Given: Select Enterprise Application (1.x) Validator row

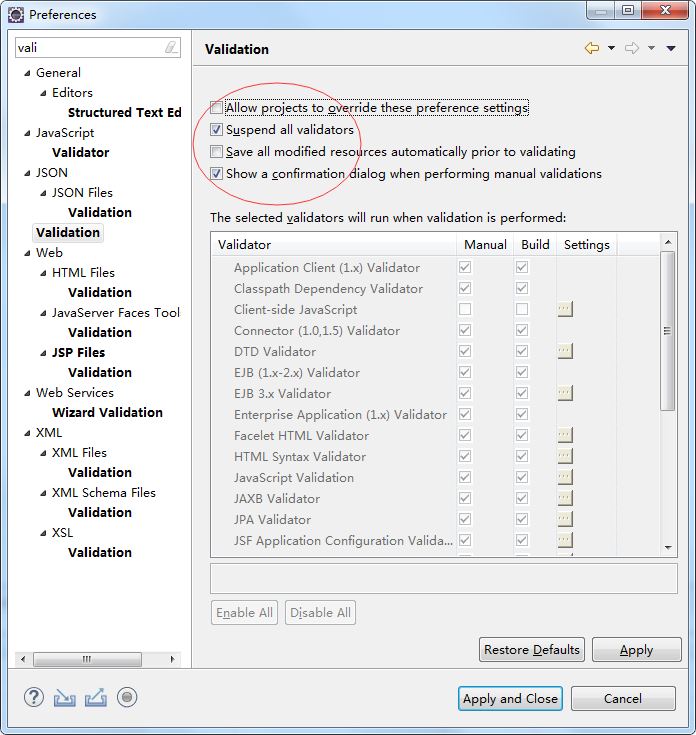Looking at the screenshot, I should [x=340, y=414].
